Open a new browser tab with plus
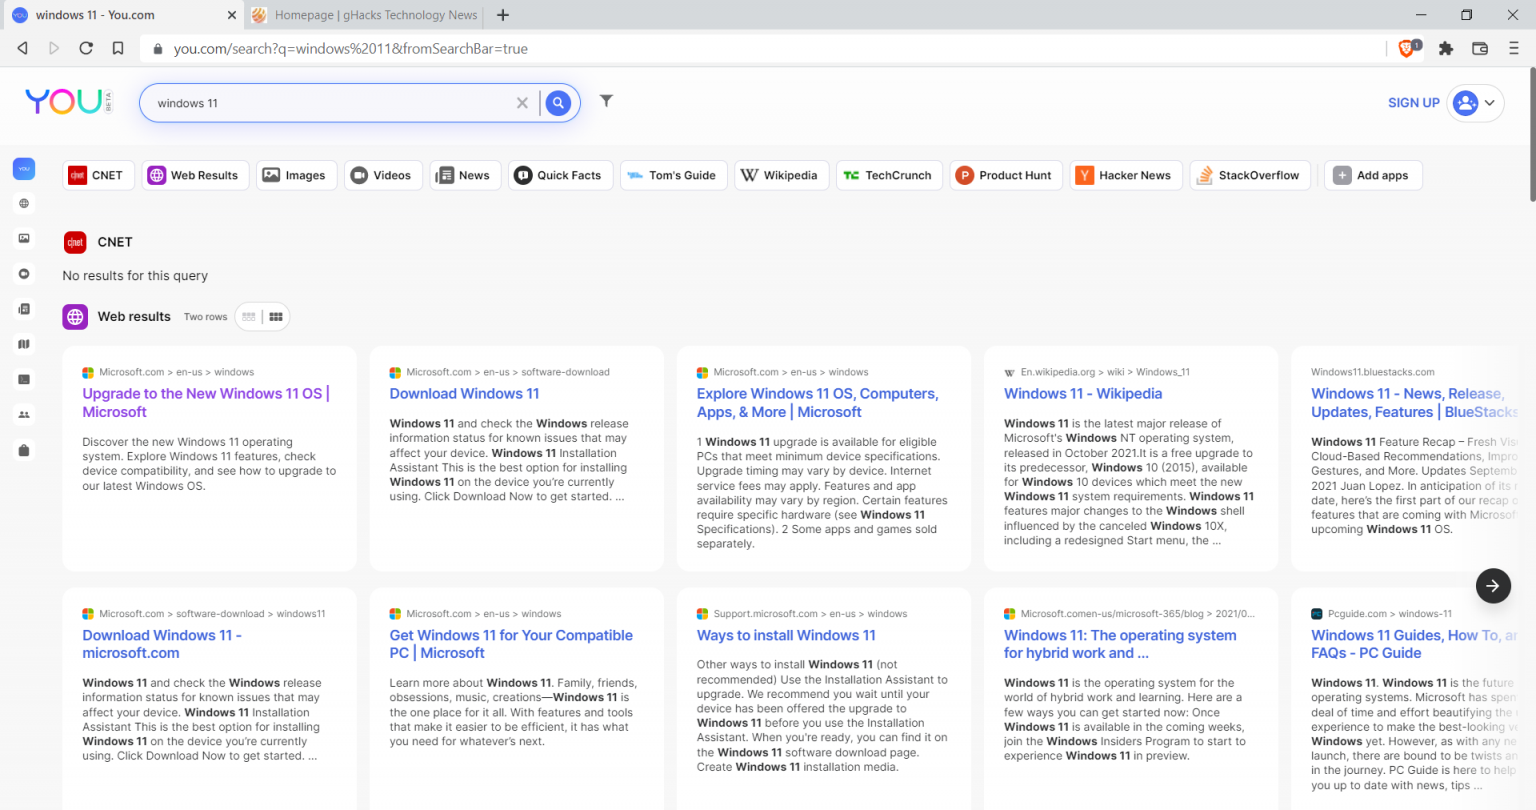The width and height of the screenshot is (1536, 810). coord(503,15)
